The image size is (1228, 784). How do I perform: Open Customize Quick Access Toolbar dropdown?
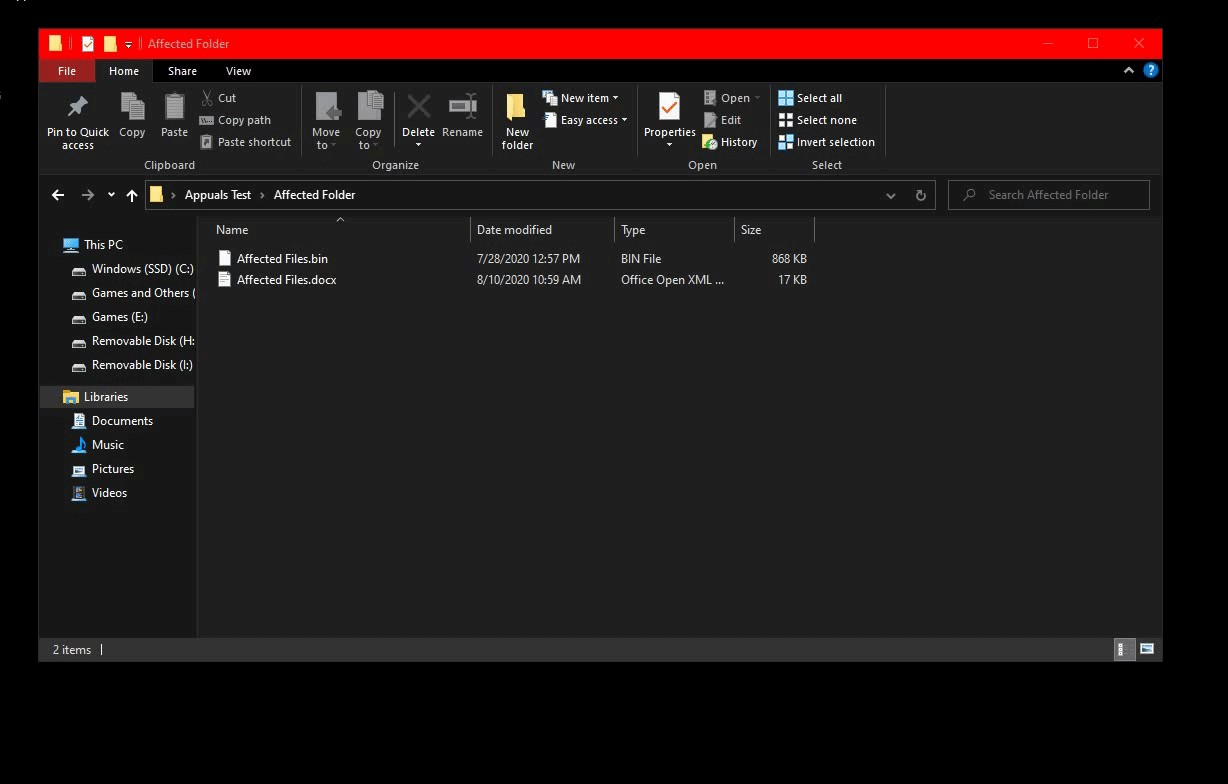click(128, 45)
